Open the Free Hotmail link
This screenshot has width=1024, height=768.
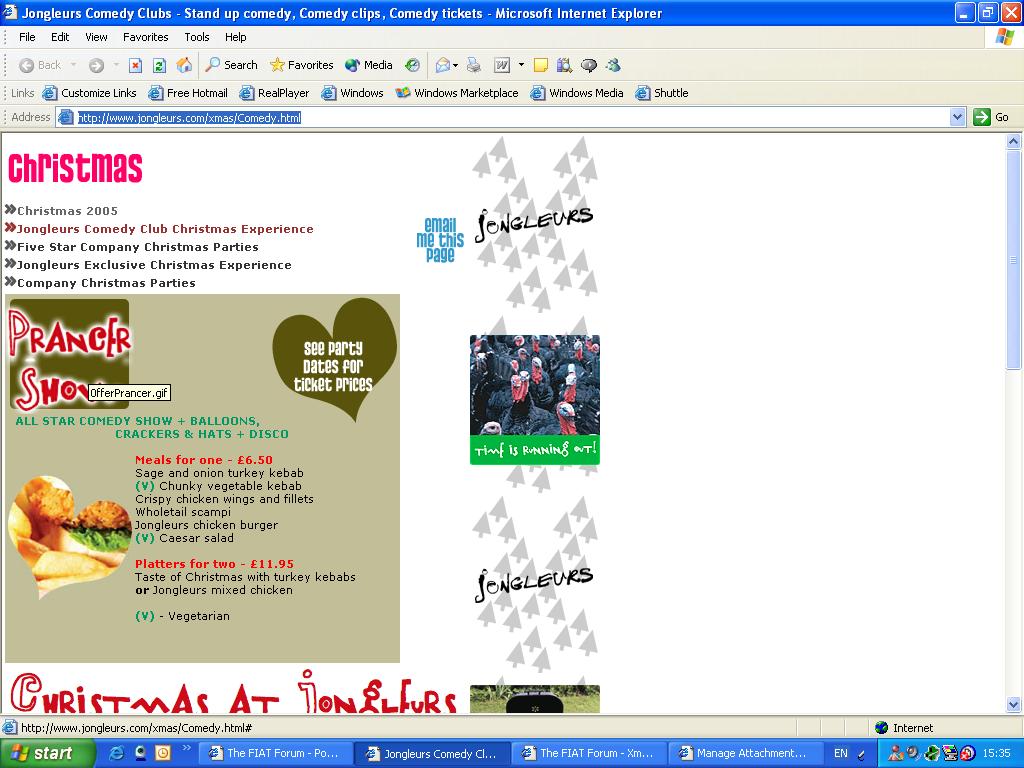coord(188,93)
